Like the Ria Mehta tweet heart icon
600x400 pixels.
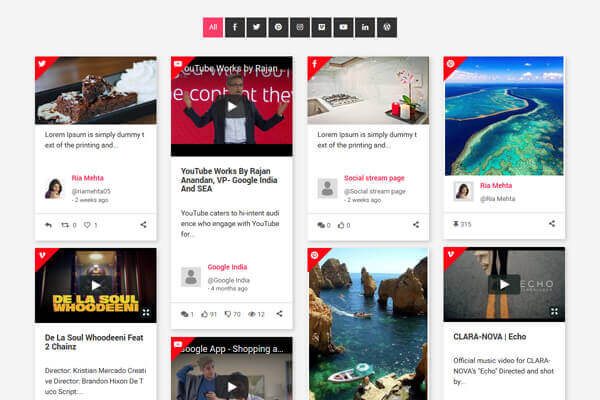coord(87,225)
